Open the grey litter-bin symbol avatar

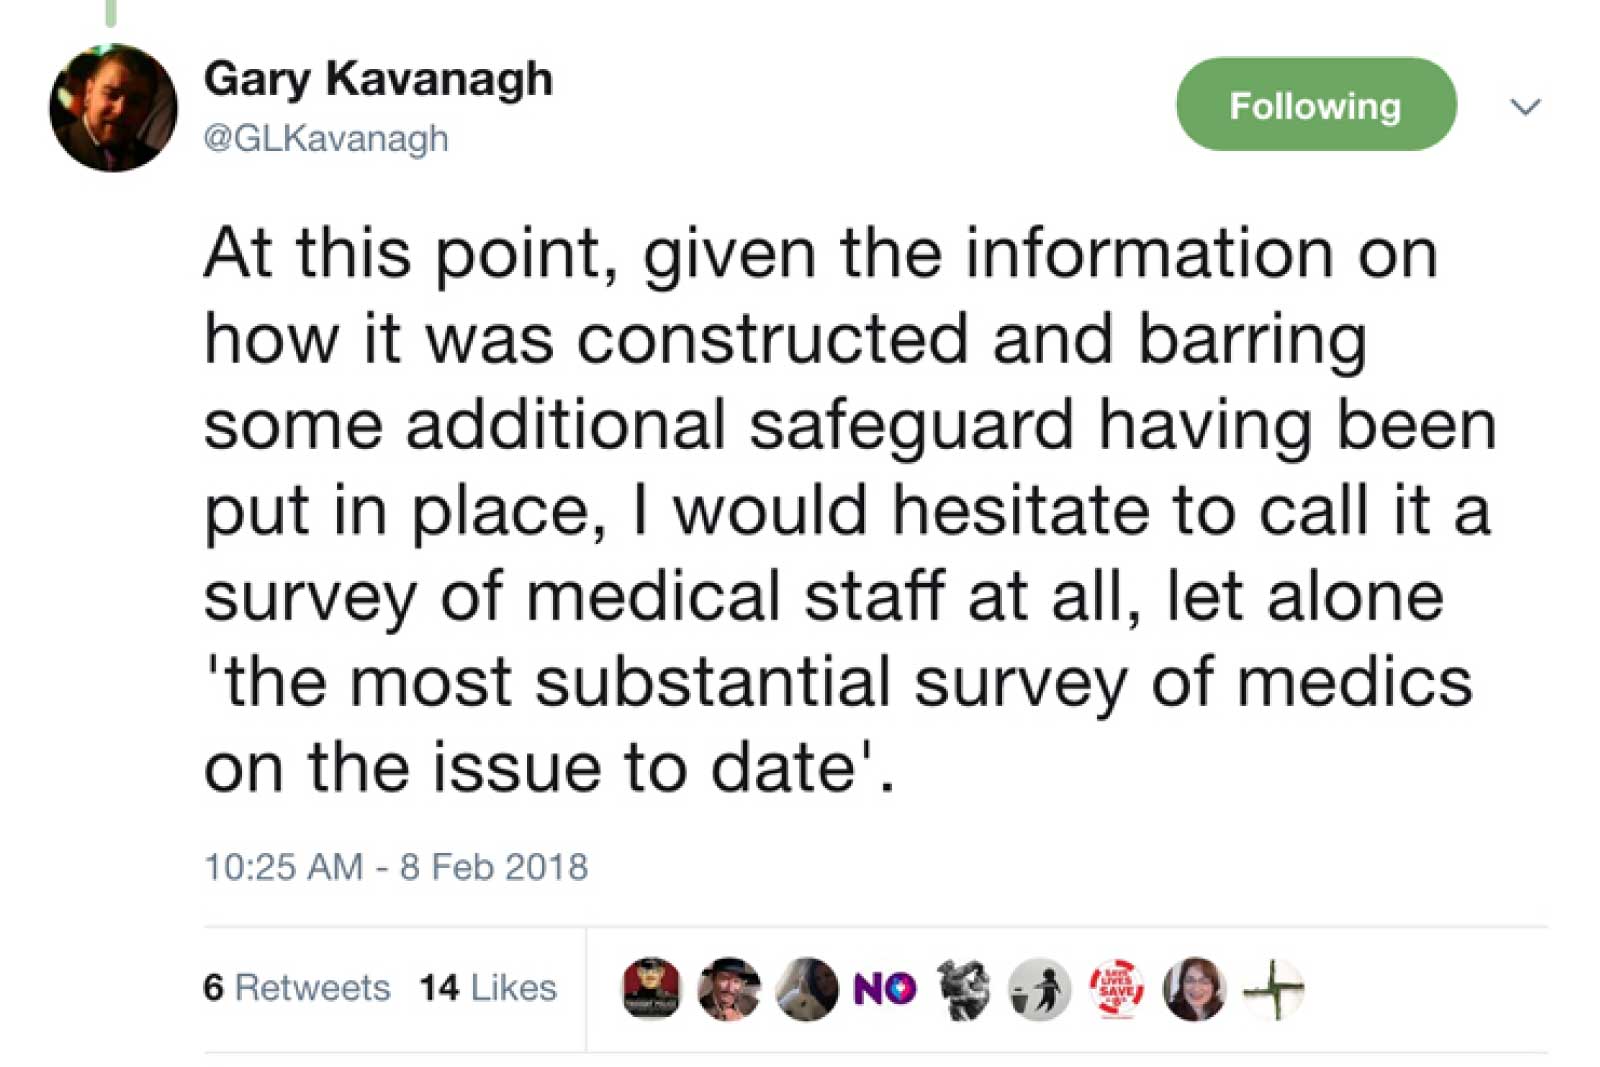point(1039,989)
